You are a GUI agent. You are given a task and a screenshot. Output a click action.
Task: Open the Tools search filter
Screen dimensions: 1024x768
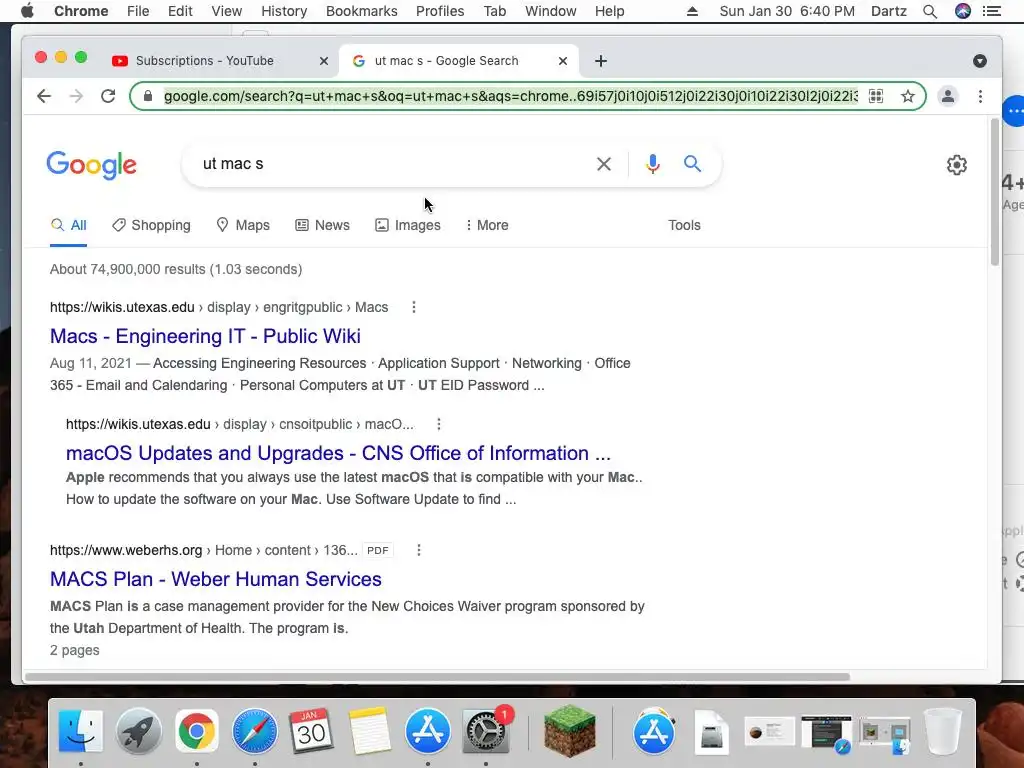(684, 225)
